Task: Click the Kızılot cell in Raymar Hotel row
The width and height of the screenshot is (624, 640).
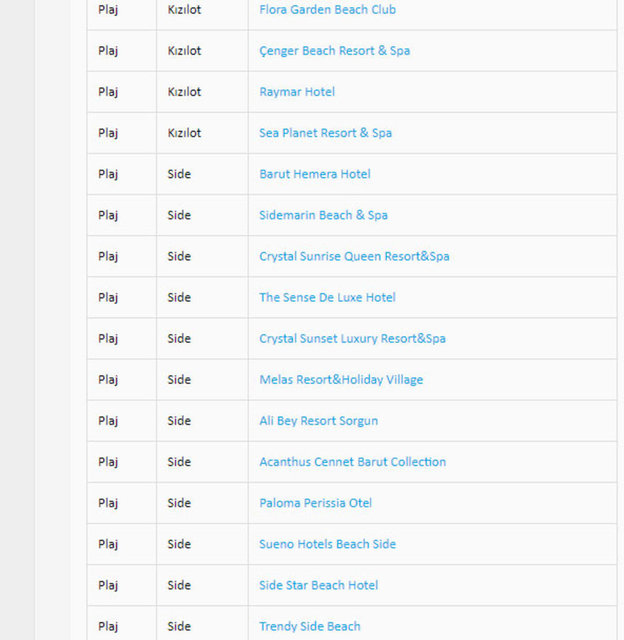Action: pos(184,92)
